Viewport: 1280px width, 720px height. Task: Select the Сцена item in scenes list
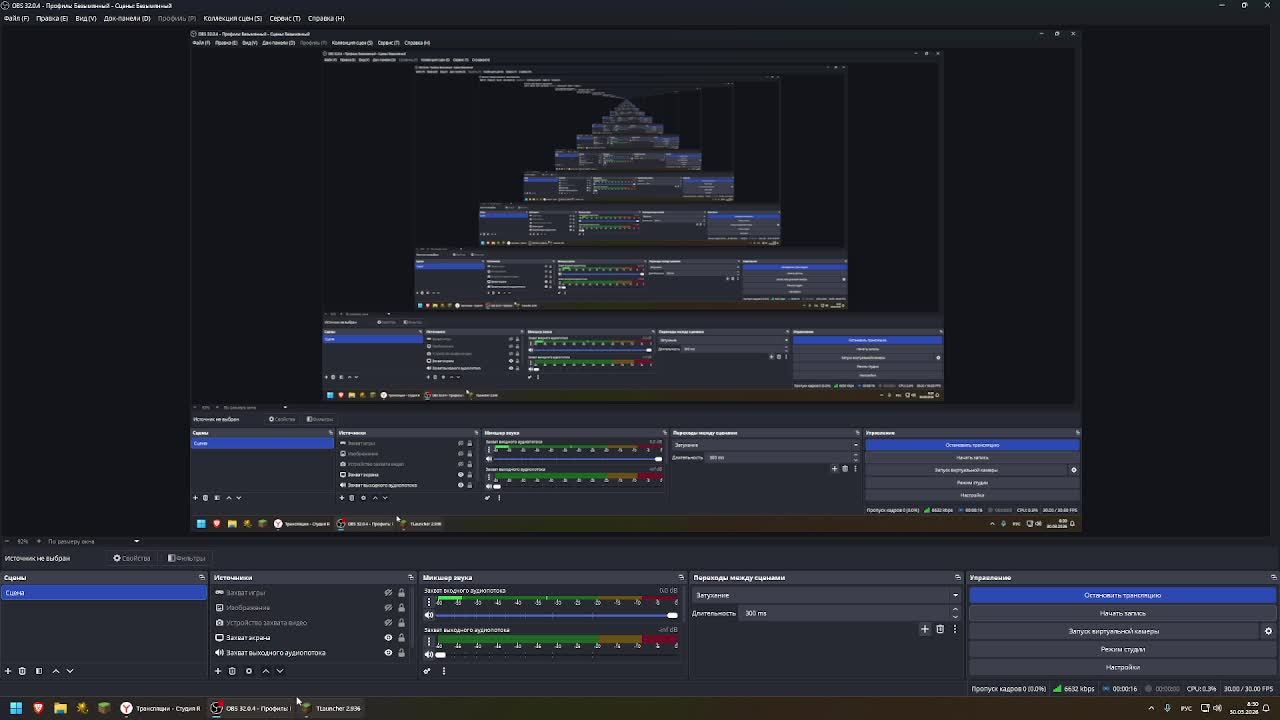[104, 593]
